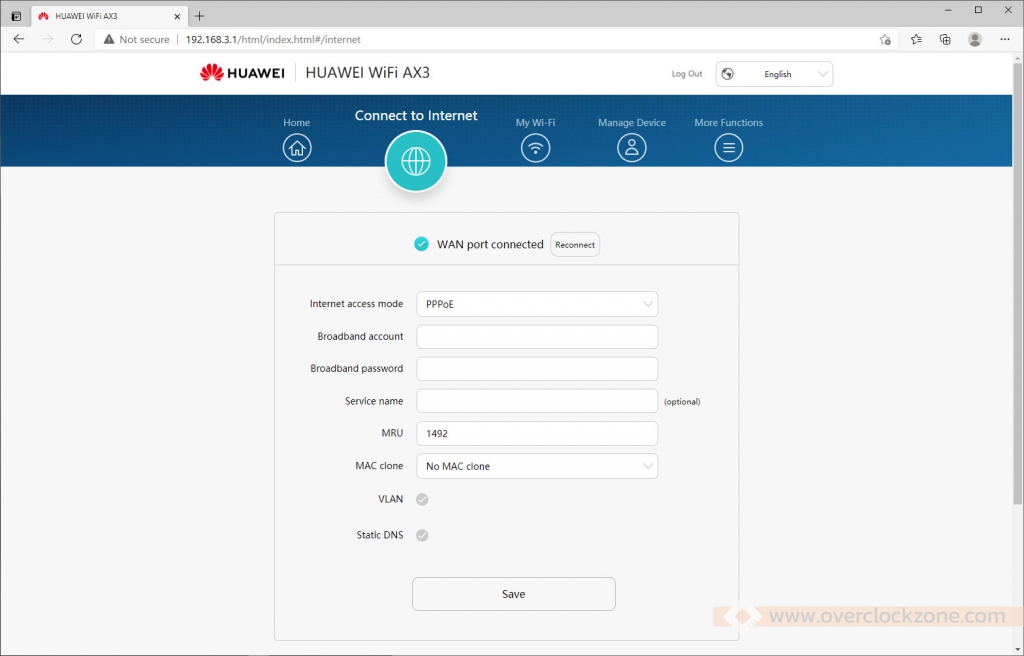
Task: Expand the Internet access mode dropdown
Action: (x=537, y=304)
